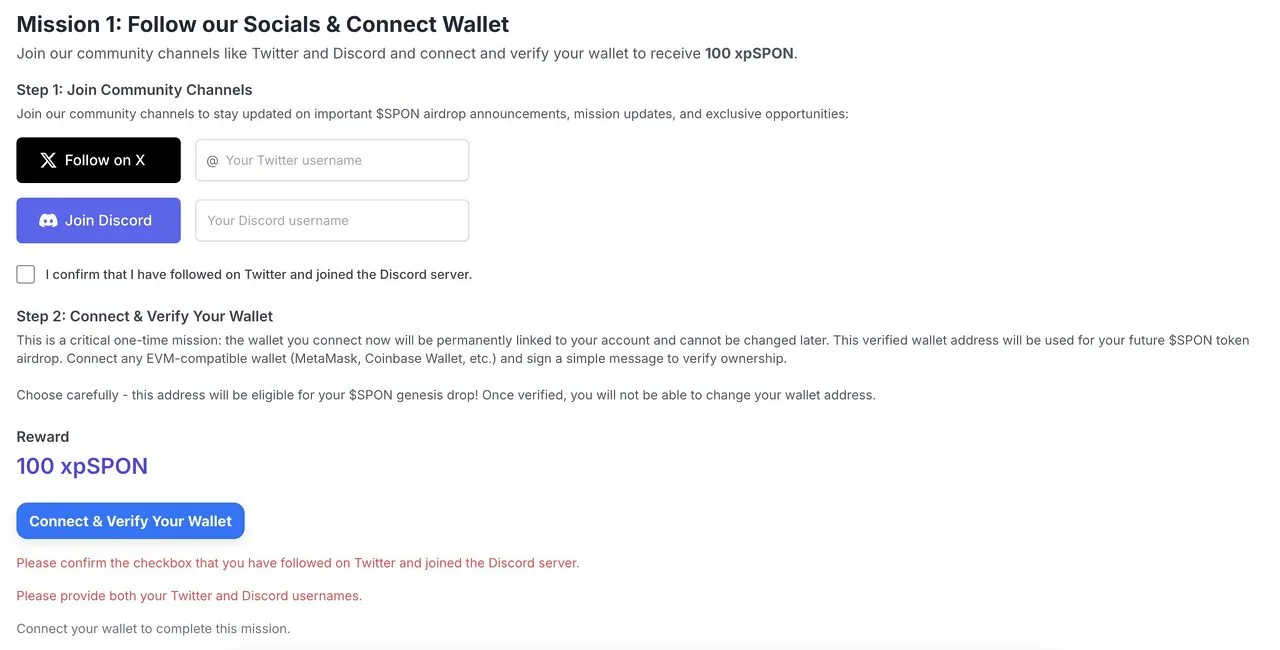This screenshot has width=1280, height=650.
Task: Click the Step 2: Connect & Verify heading
Action: [144, 316]
